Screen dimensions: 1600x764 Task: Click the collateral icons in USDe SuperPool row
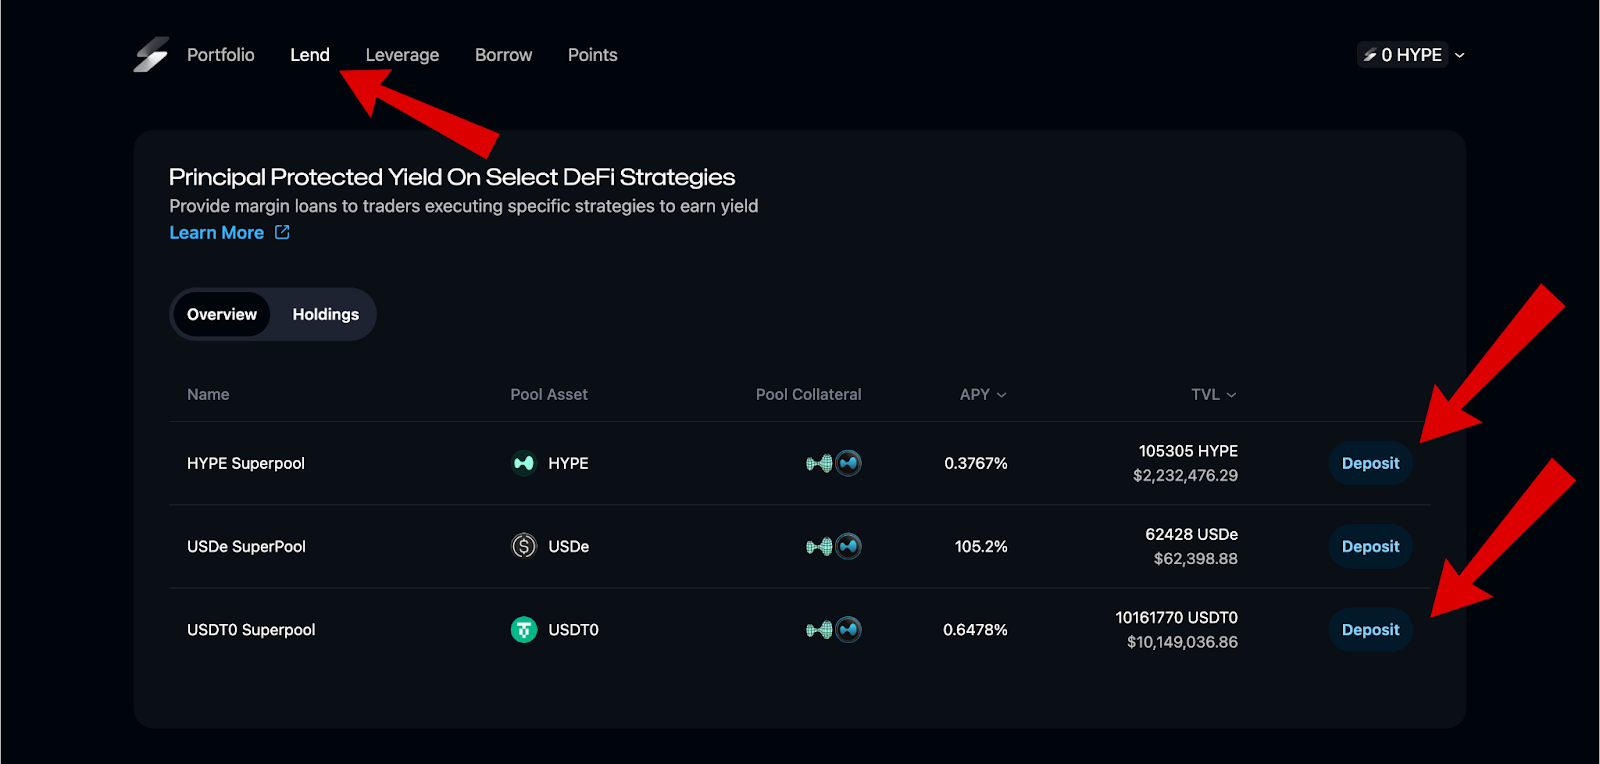834,546
